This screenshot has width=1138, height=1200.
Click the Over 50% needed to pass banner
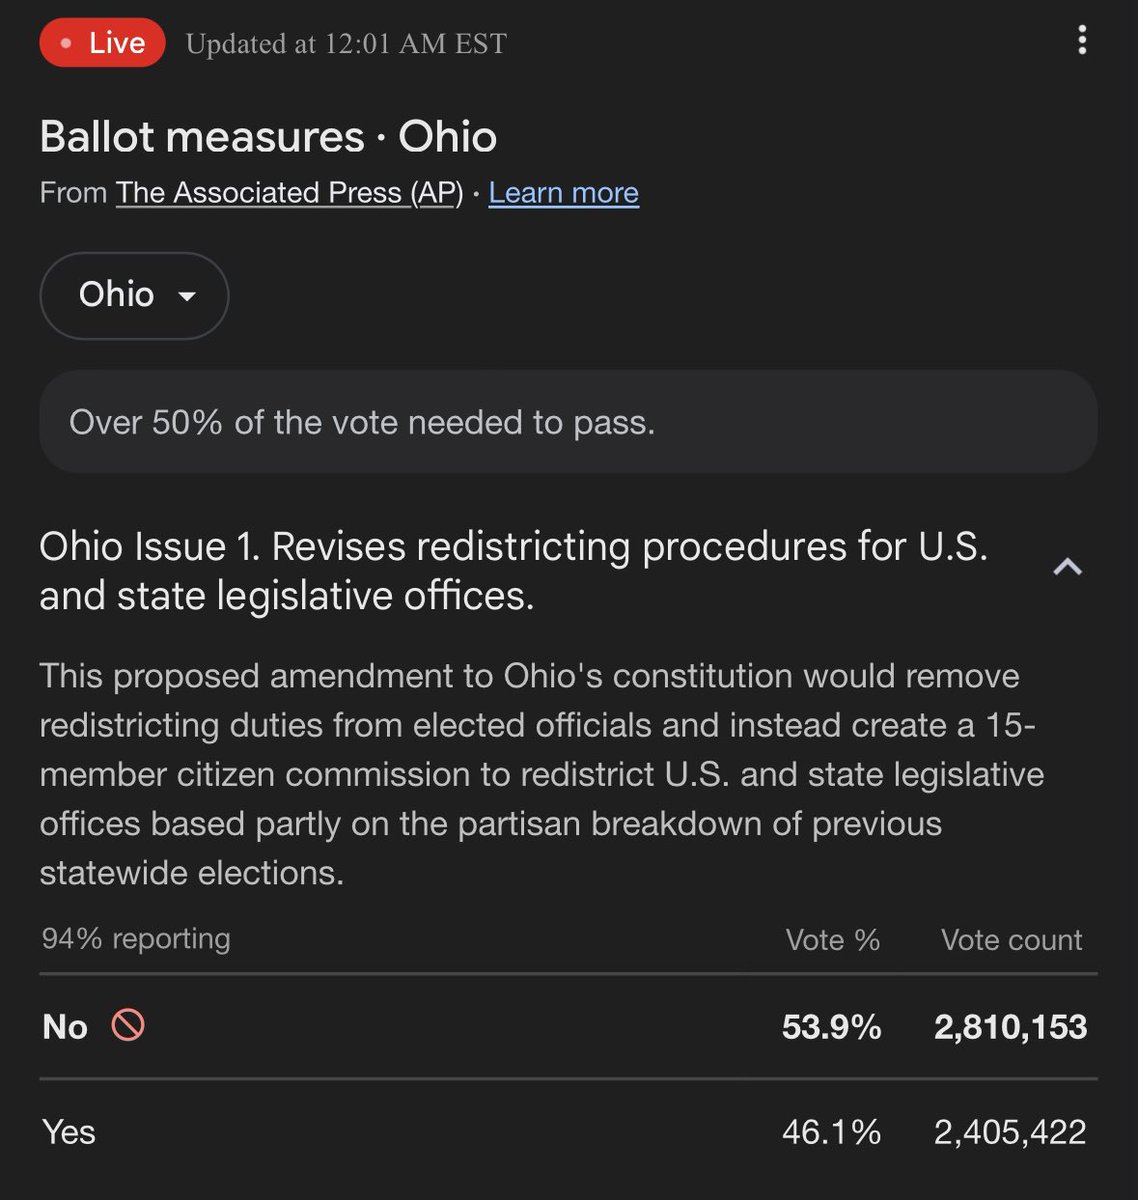coord(567,422)
